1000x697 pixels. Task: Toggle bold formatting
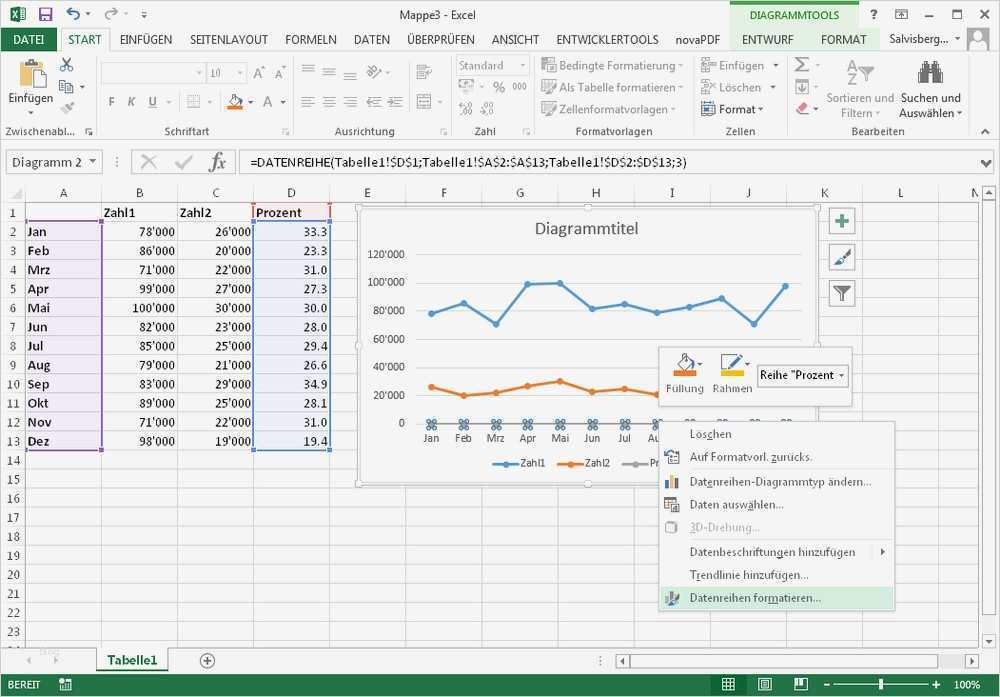pos(111,102)
